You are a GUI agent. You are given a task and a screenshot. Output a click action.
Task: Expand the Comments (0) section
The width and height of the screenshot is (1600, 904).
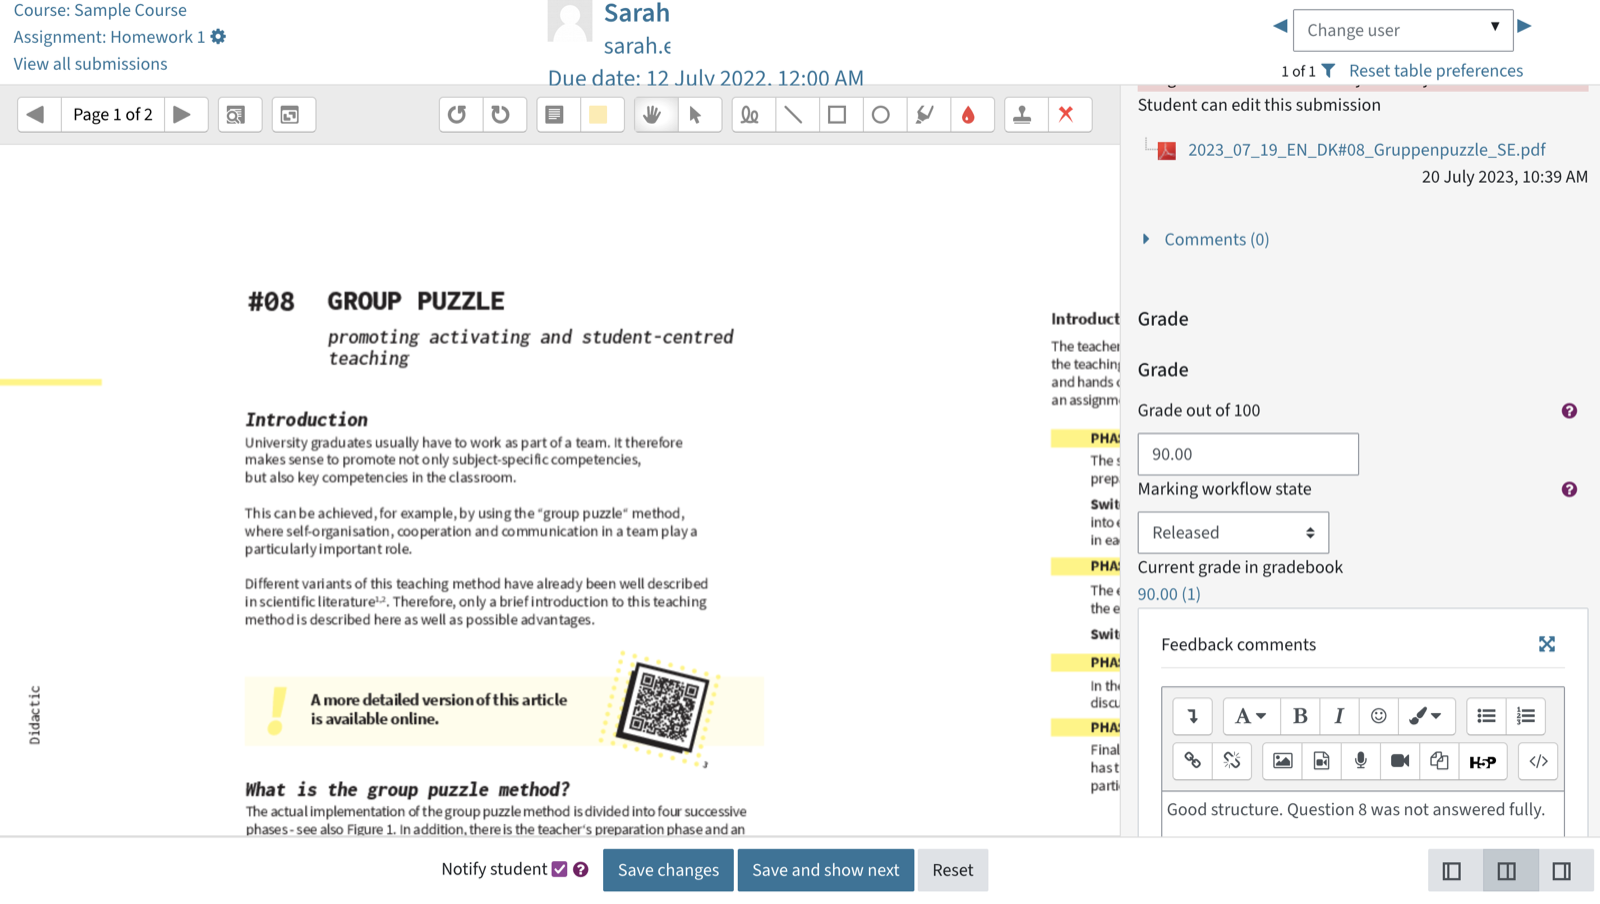pos(1216,239)
